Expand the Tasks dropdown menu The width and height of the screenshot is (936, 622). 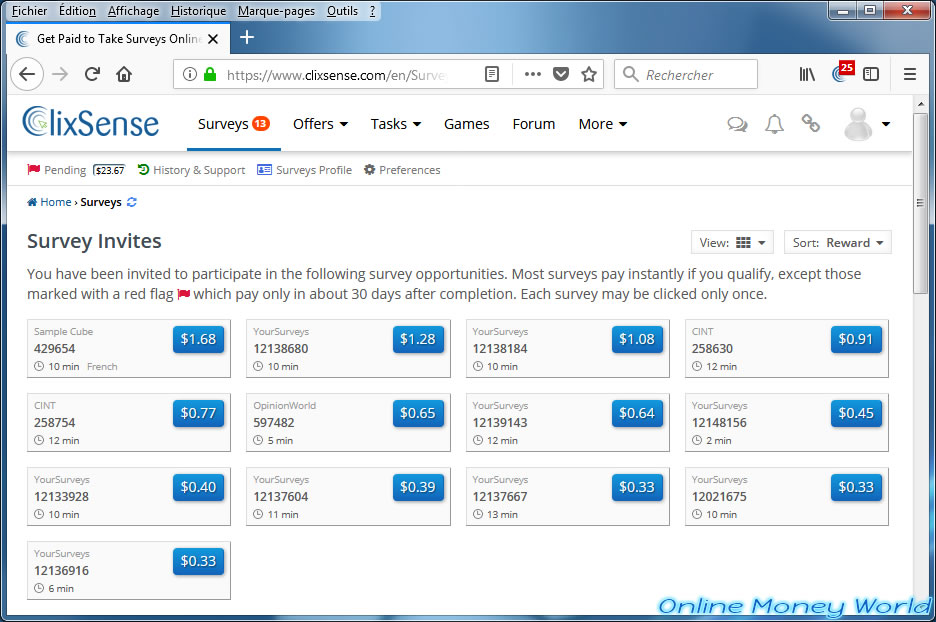click(x=396, y=124)
